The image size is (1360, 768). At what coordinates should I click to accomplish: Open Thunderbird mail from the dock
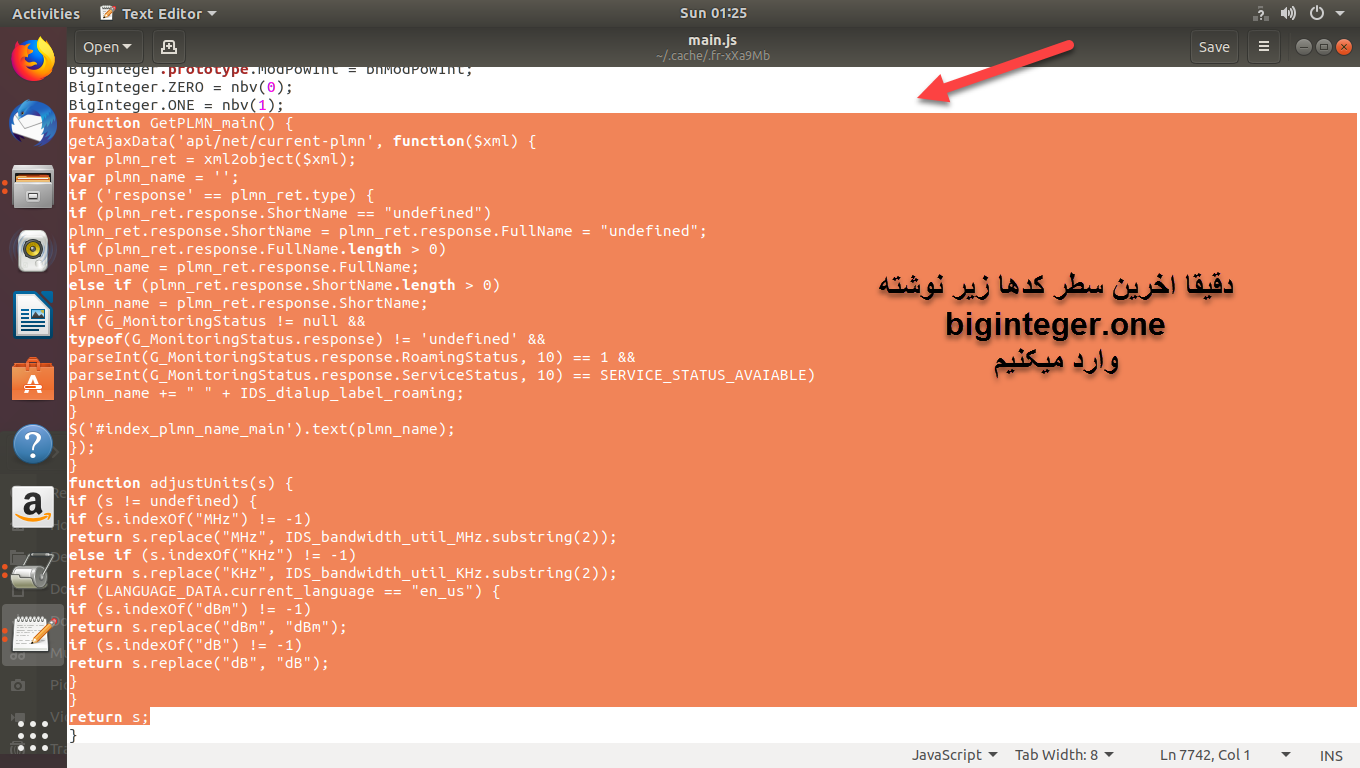pyautogui.click(x=33, y=123)
